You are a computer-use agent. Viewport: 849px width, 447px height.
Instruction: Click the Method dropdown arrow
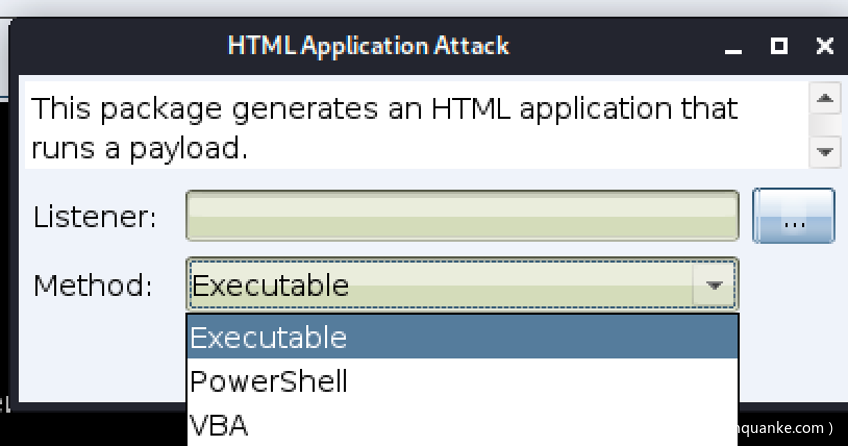click(714, 285)
